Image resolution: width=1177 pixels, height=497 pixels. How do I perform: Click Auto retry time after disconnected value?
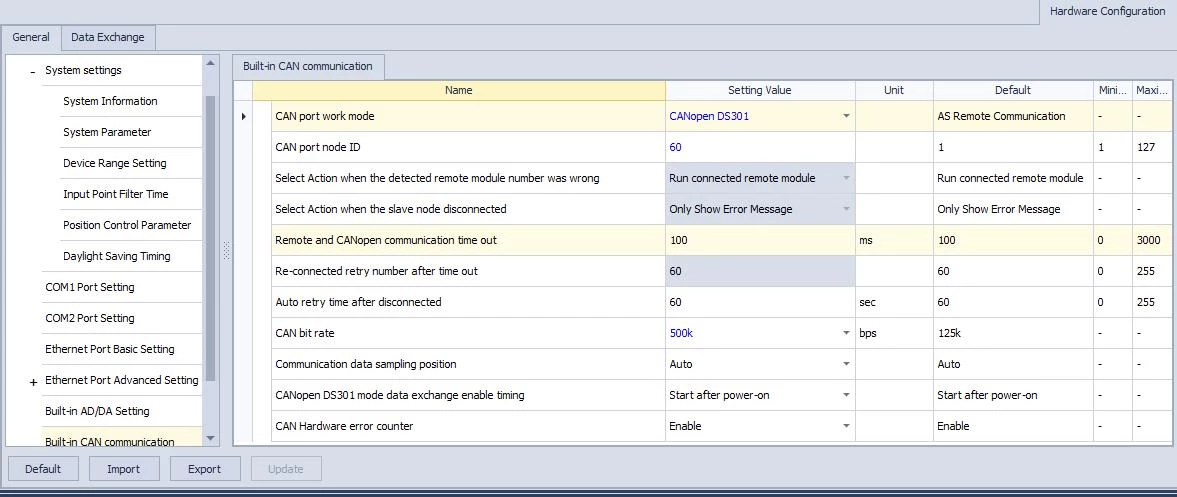pos(759,302)
